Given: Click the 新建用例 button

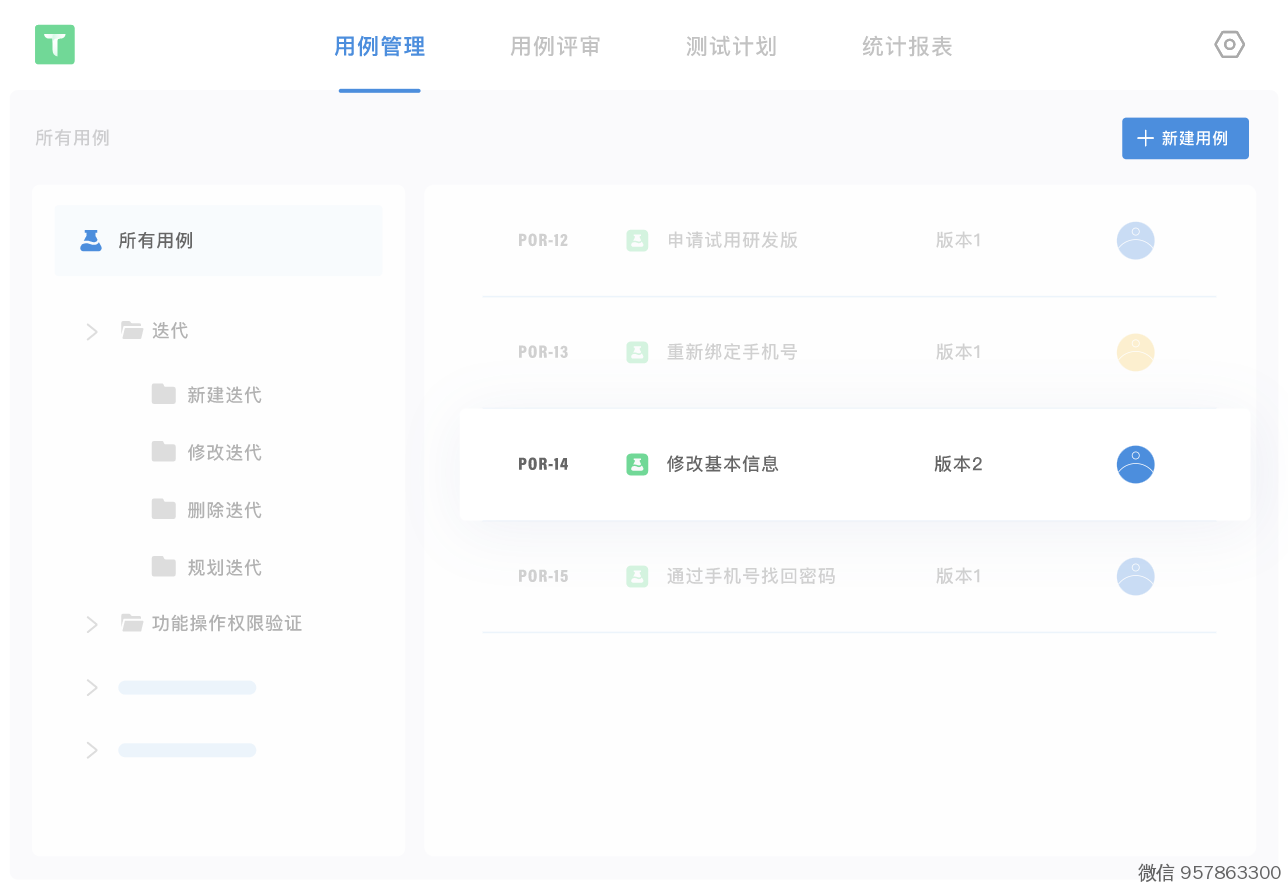Looking at the screenshot, I should click(1185, 138).
